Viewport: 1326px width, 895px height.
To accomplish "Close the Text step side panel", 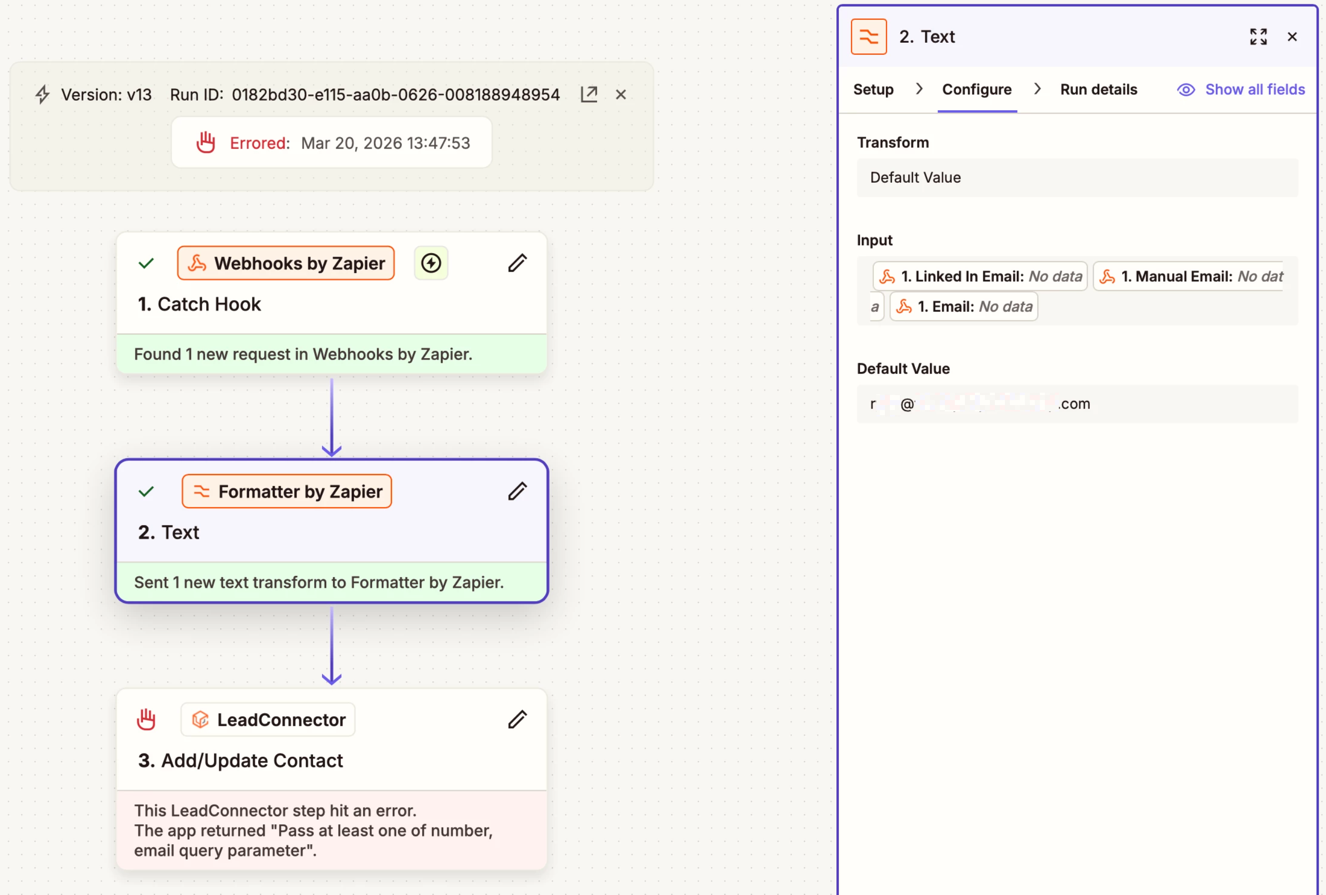I will click(x=1292, y=37).
